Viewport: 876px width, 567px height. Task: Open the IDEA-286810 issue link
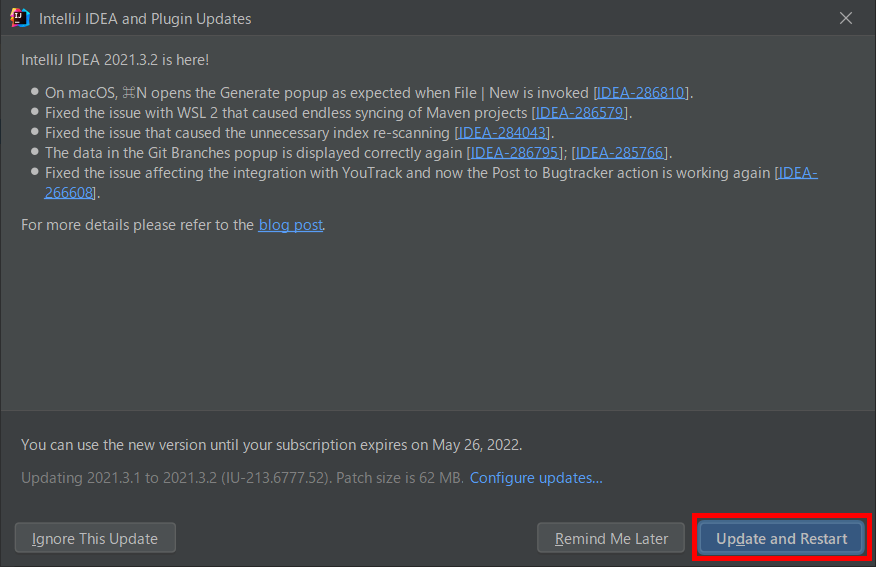(x=641, y=93)
